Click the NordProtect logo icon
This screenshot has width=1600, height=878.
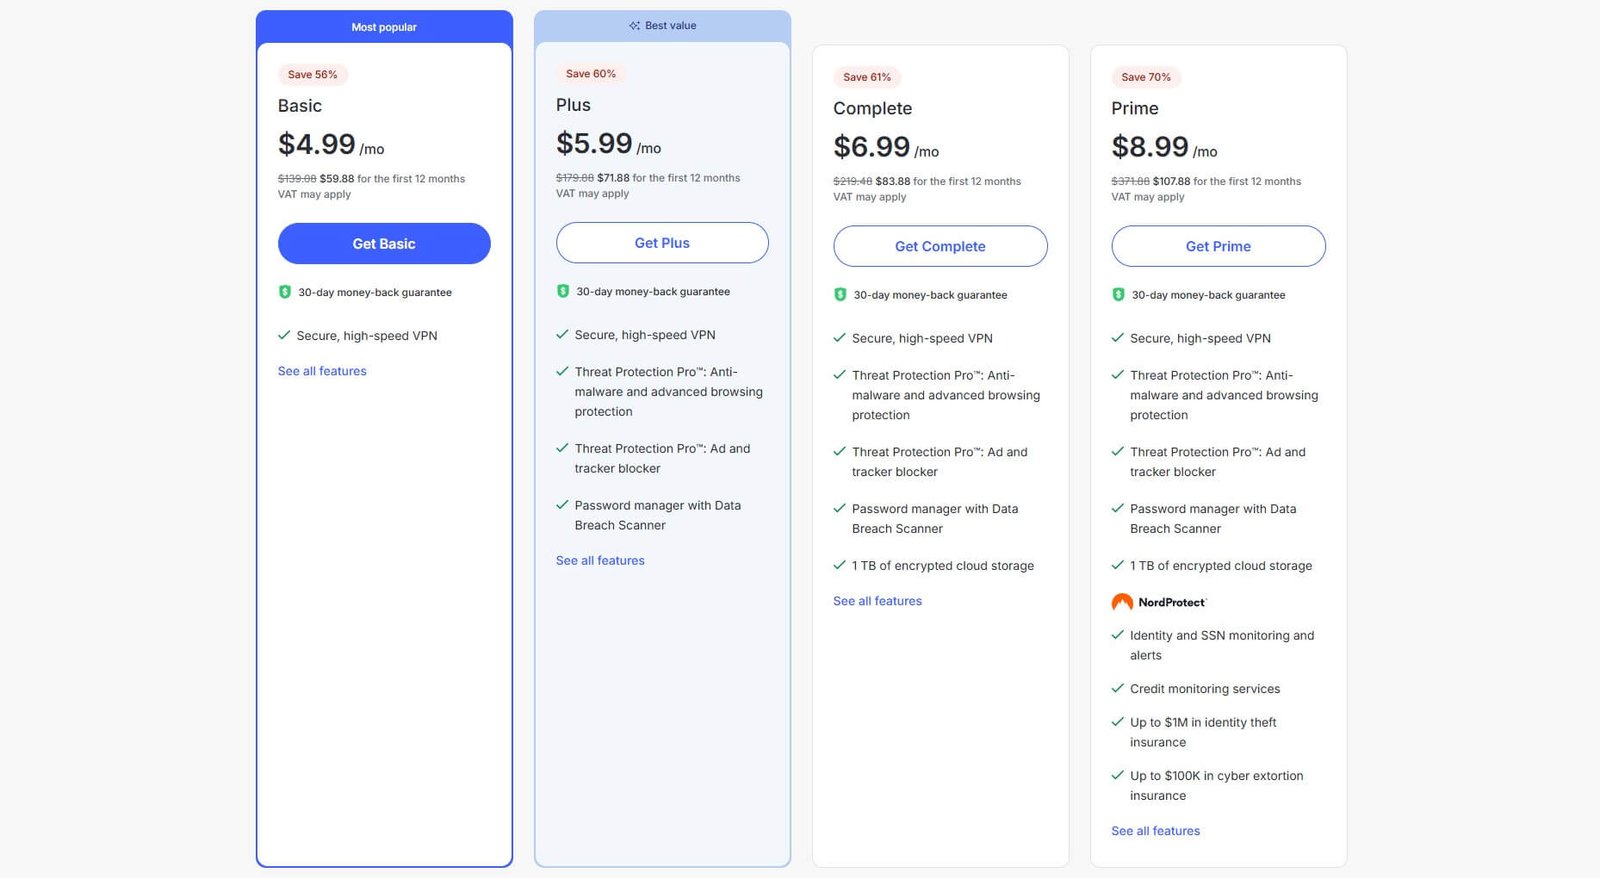[x=1122, y=602]
